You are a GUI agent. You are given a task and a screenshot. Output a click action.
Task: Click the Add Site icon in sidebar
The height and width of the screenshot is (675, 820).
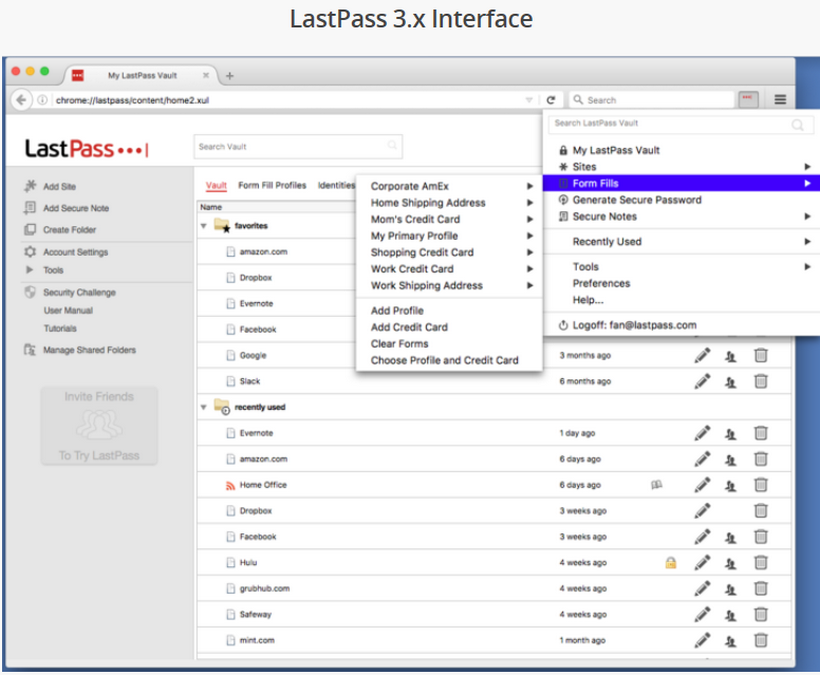pos(29,186)
